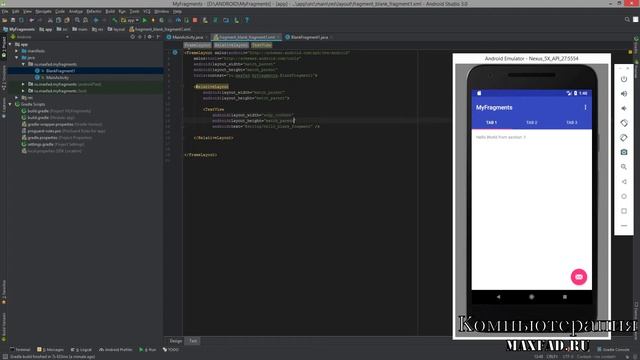Click the FrameLayout breadcrumb tag
Image resolution: width=640 pixels, height=360 pixels.
pos(197,45)
